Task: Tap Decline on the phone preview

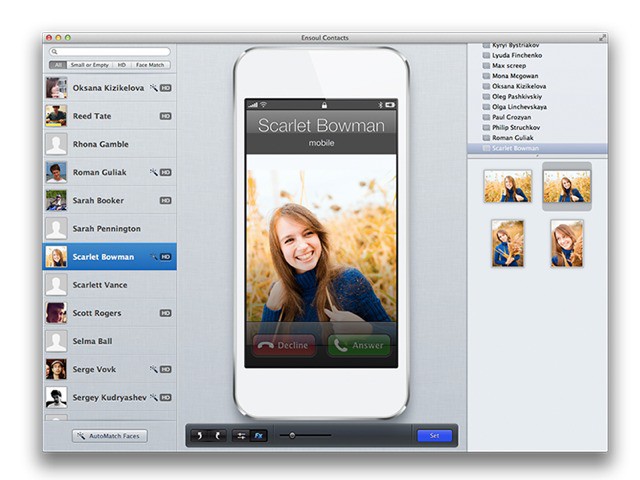Action: pos(284,345)
